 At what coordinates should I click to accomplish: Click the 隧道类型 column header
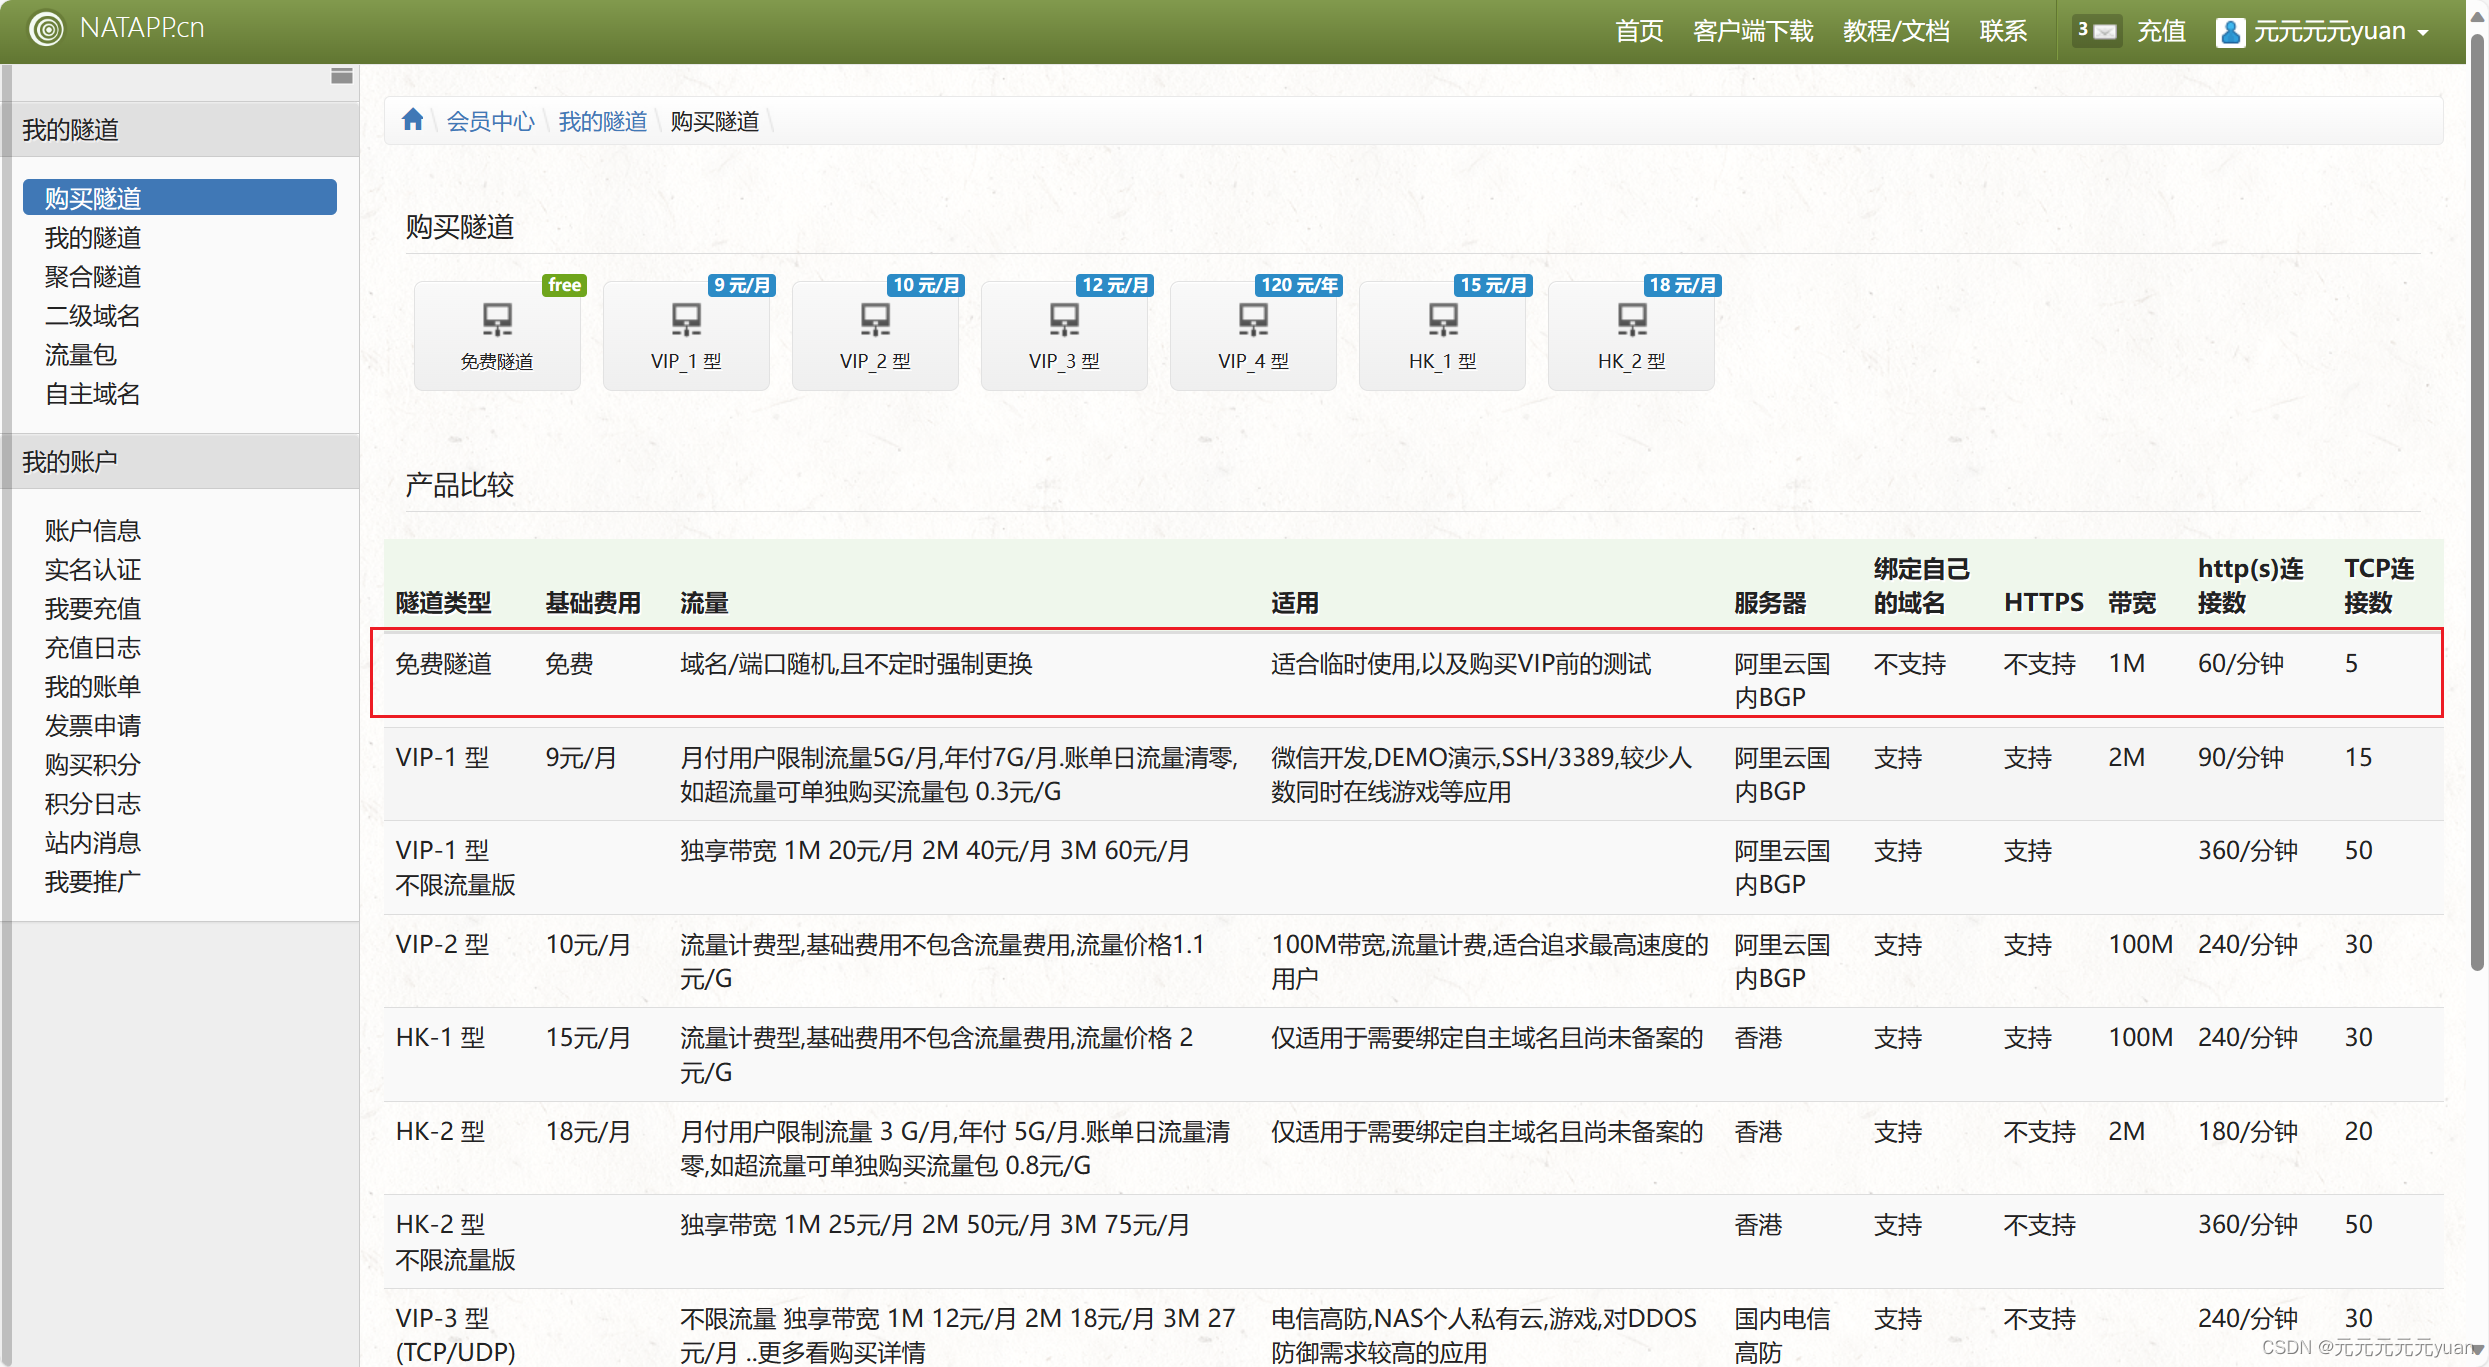(444, 603)
